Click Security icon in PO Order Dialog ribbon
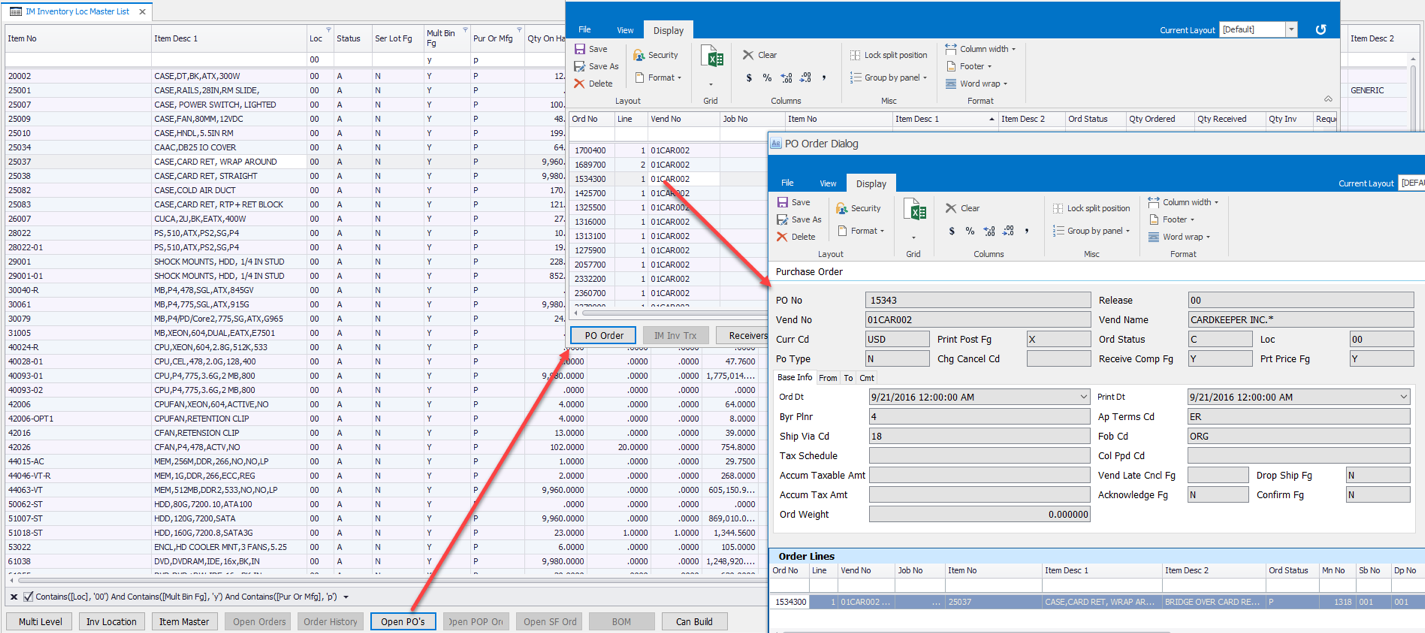This screenshot has height=633, width=1425. click(x=842, y=208)
